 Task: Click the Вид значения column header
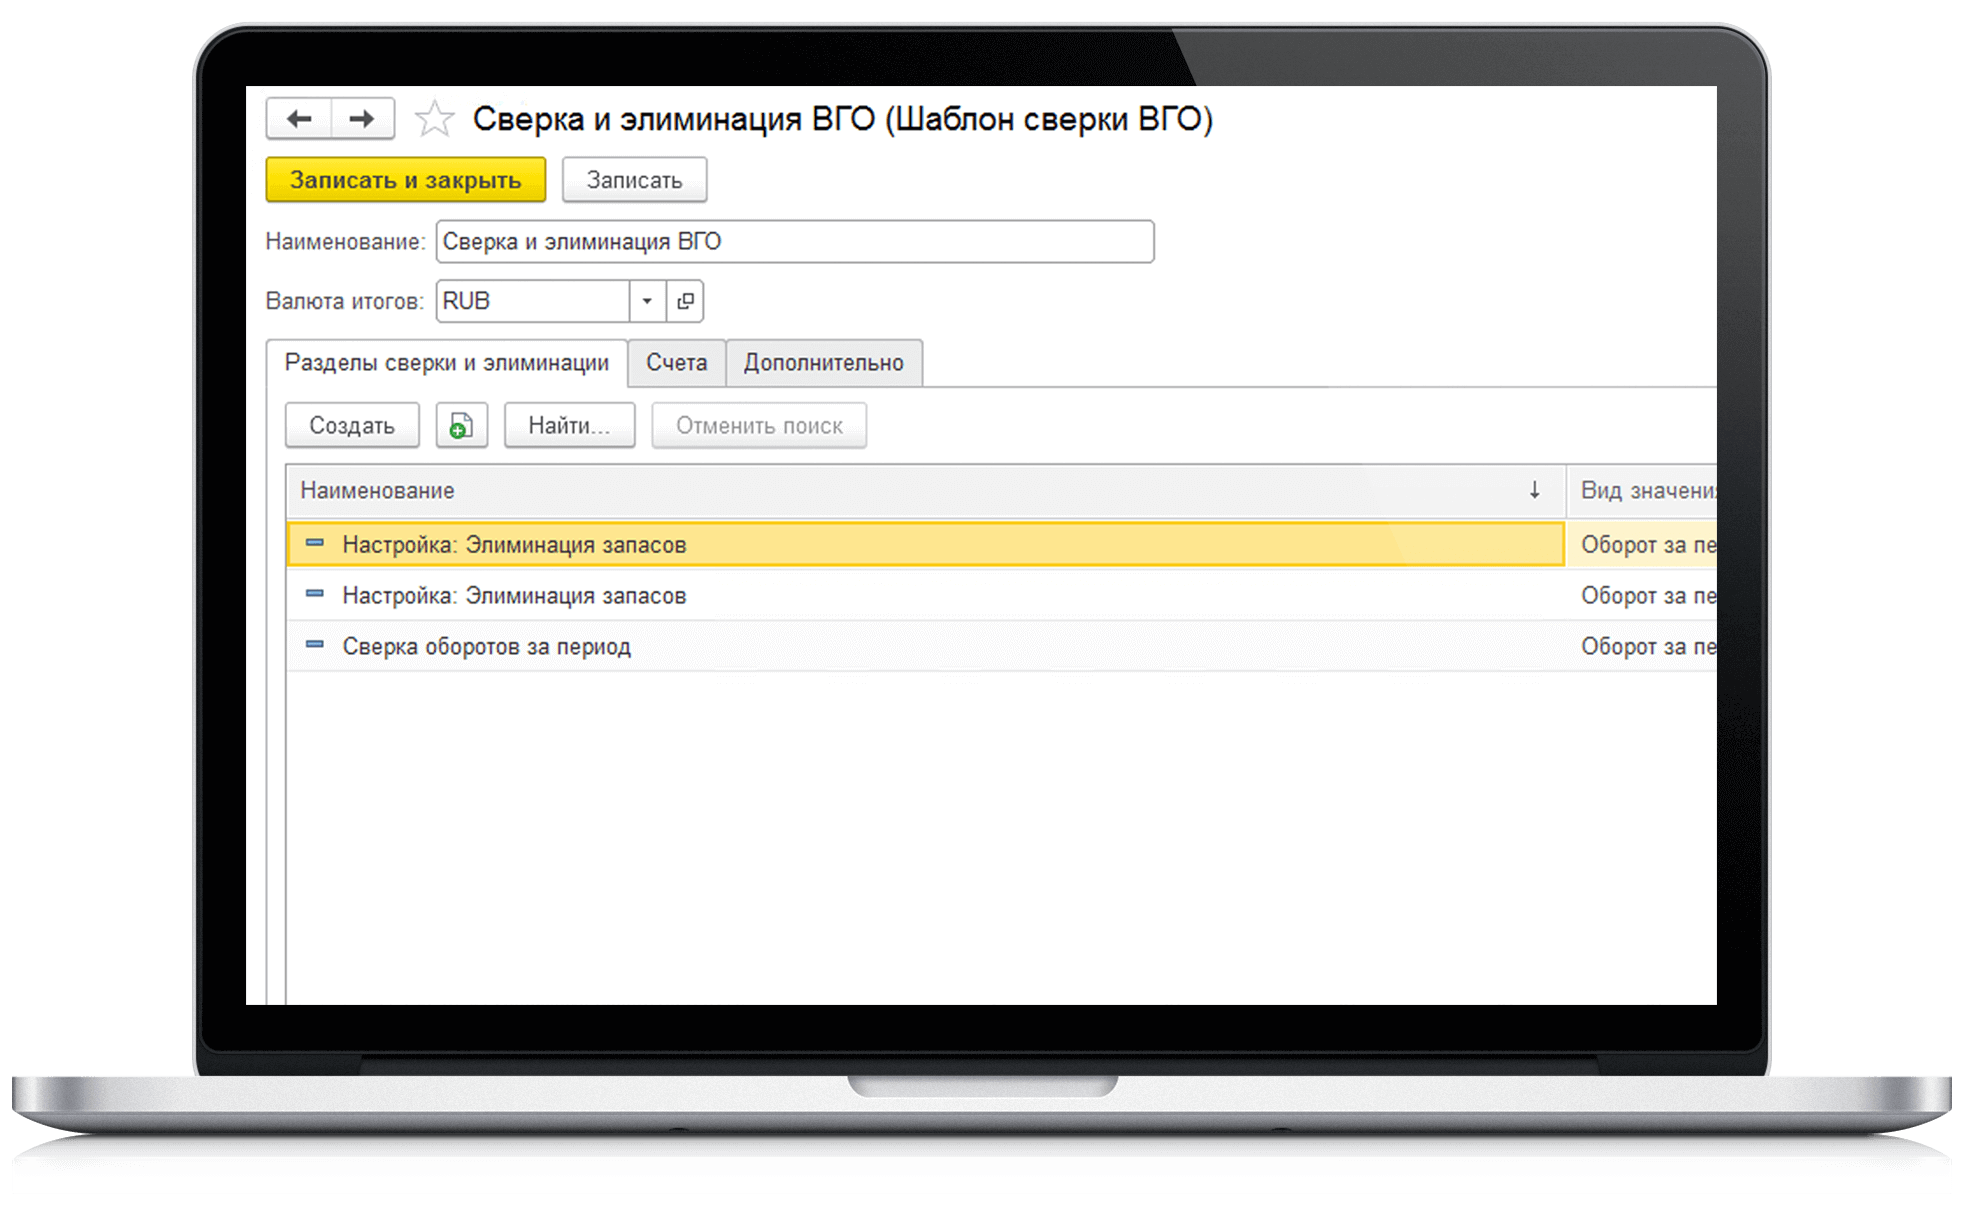(1642, 490)
